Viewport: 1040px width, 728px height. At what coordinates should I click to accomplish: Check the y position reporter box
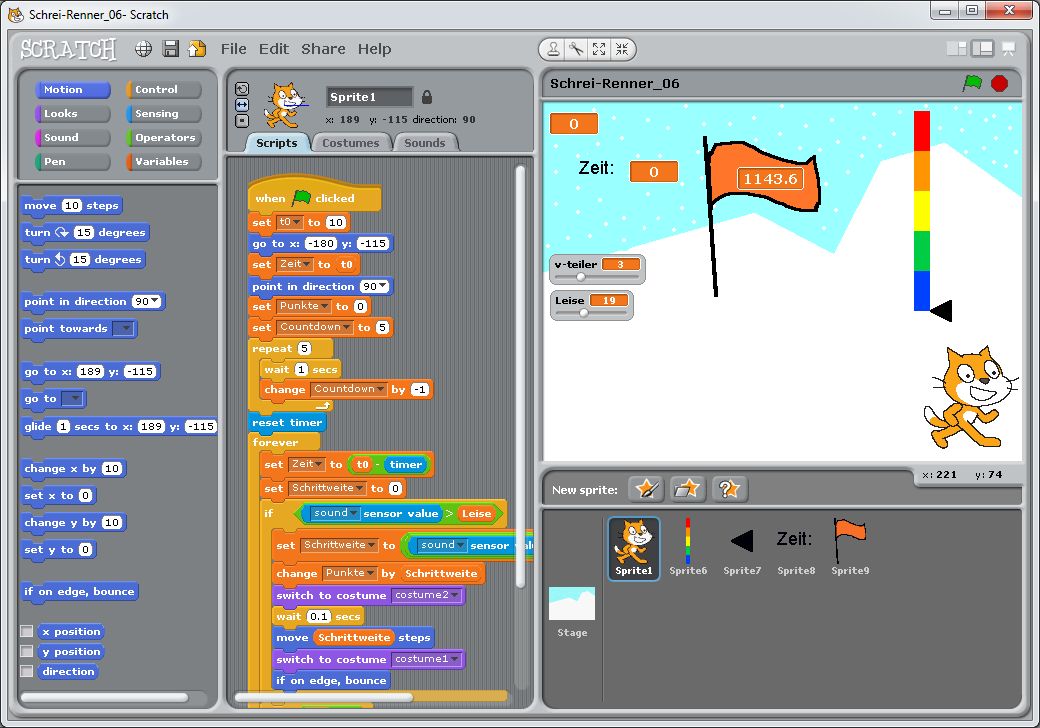click(x=27, y=652)
